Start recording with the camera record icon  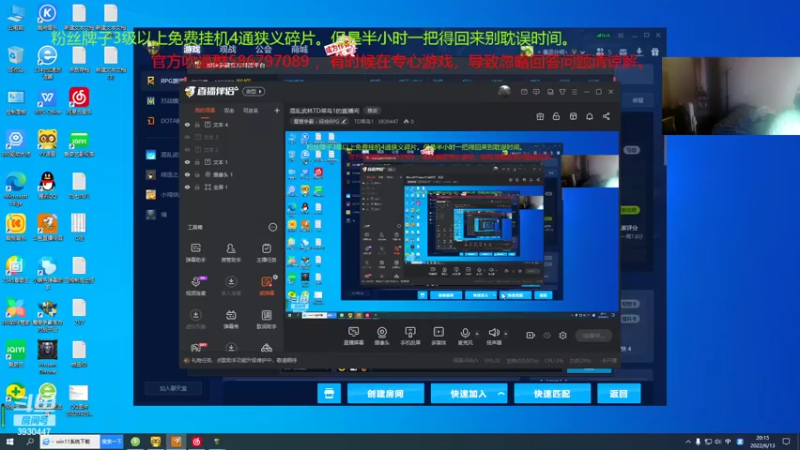pyautogui.click(x=531, y=335)
